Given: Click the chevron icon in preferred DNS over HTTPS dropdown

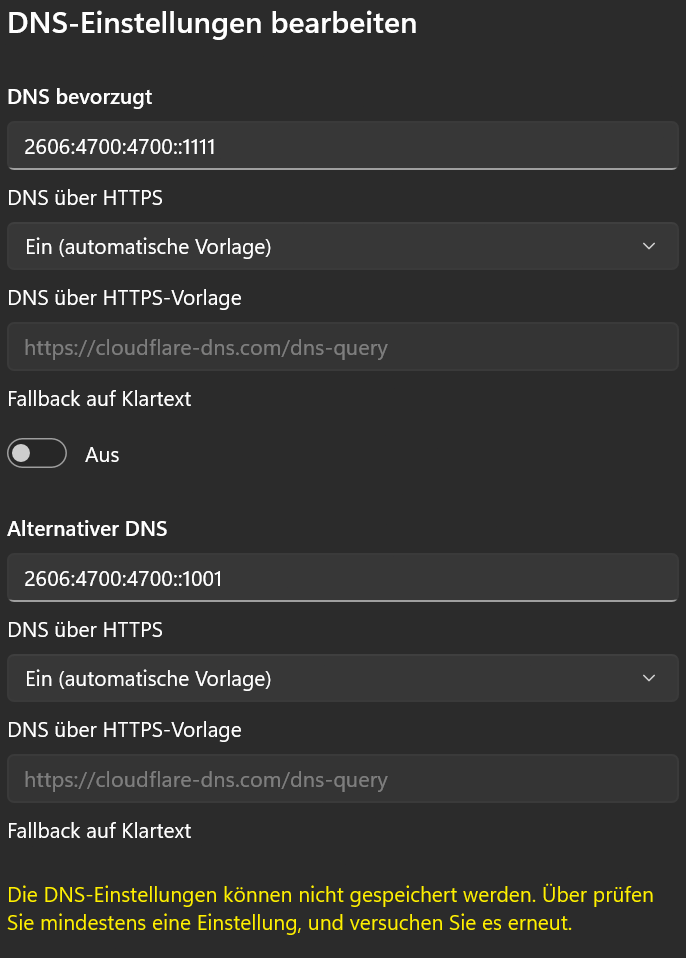Looking at the screenshot, I should pyautogui.click(x=649, y=246).
